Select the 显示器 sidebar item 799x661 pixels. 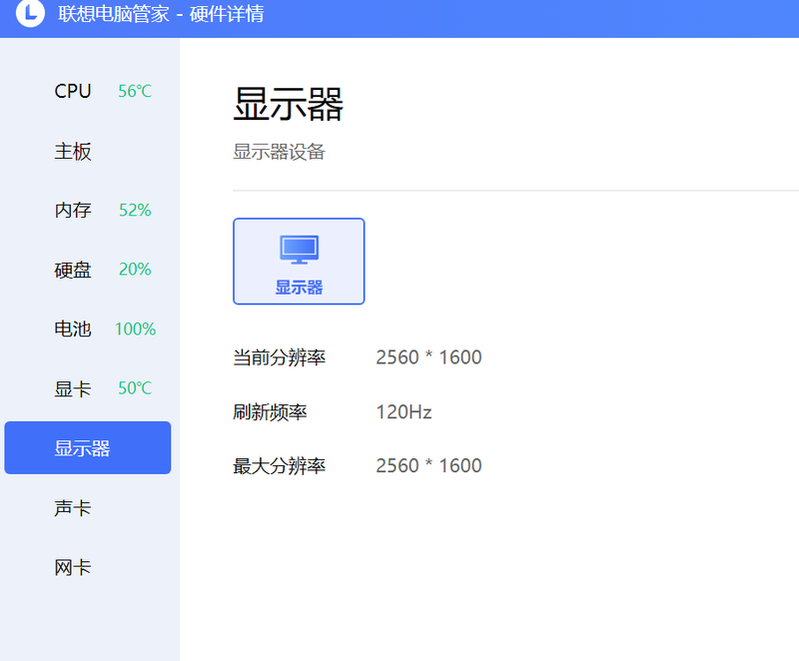[88, 447]
